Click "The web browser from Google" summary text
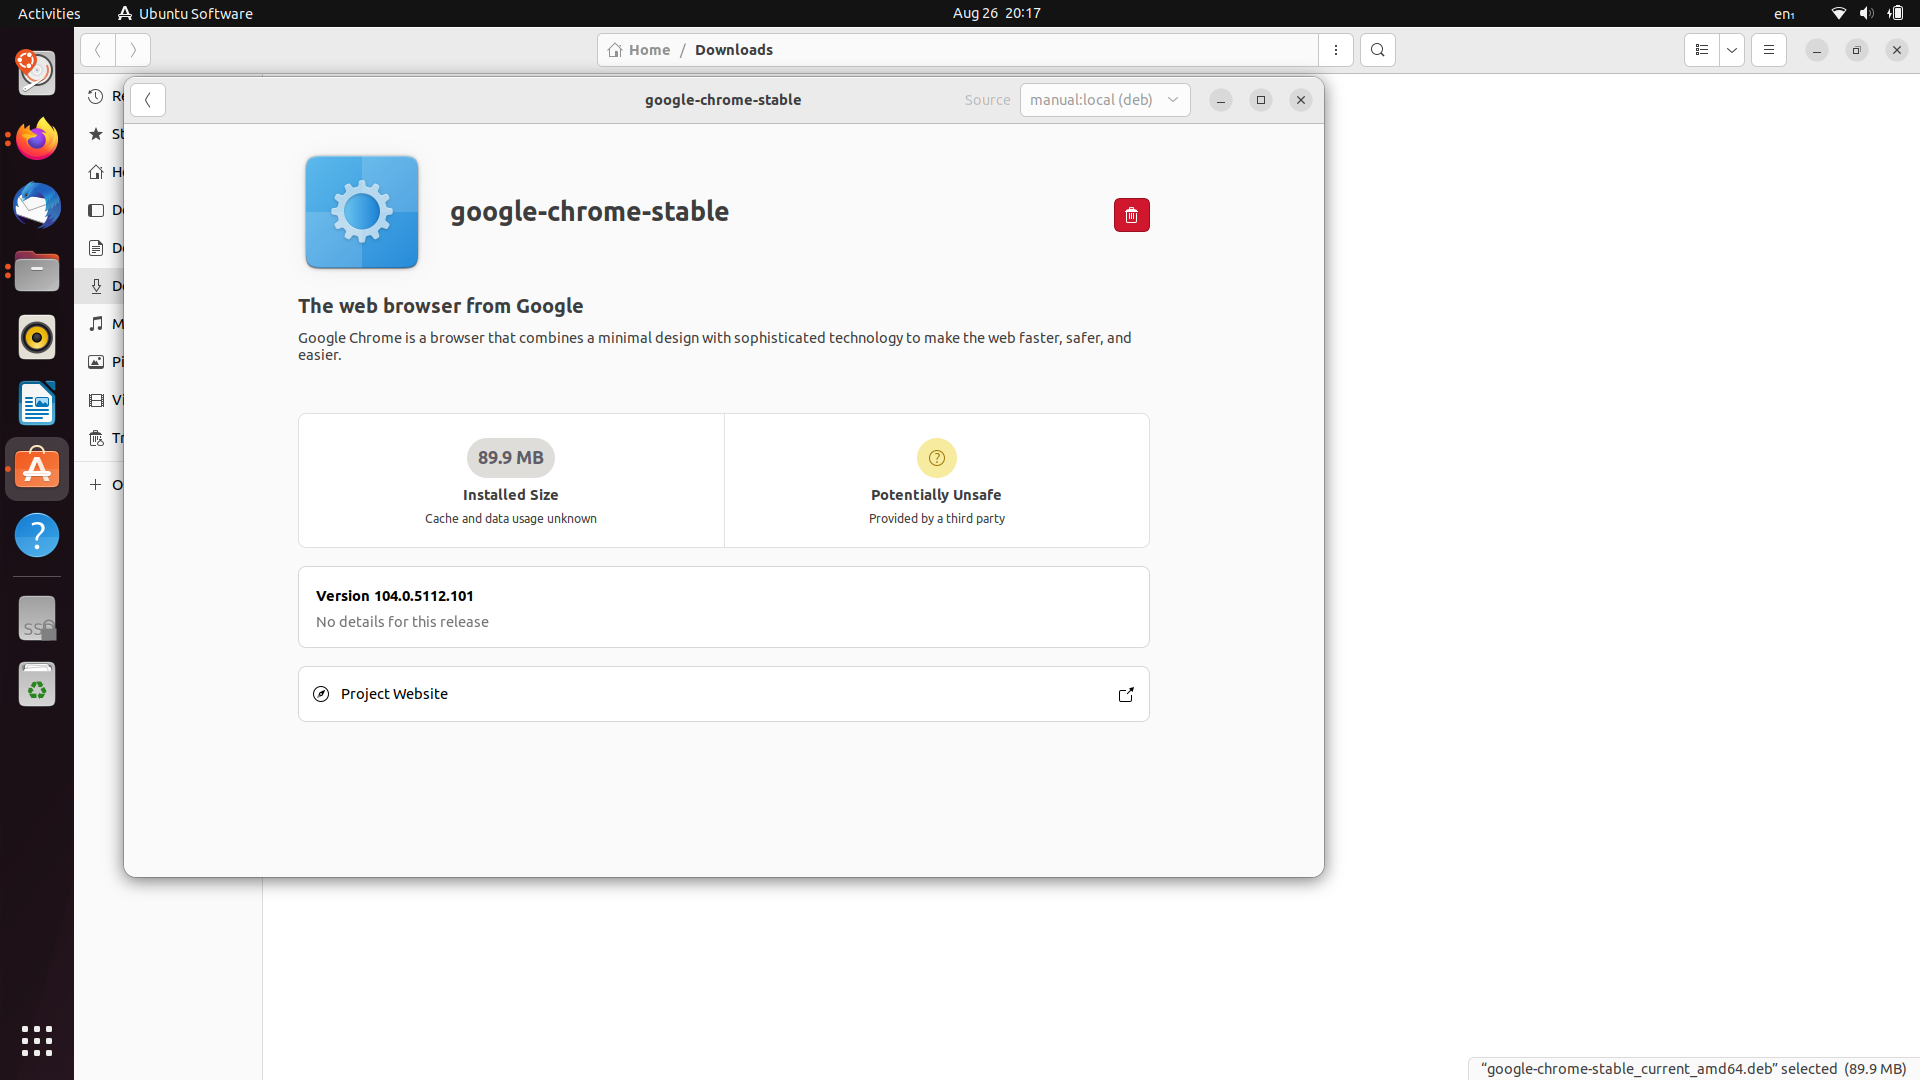1920x1080 pixels. (x=440, y=306)
